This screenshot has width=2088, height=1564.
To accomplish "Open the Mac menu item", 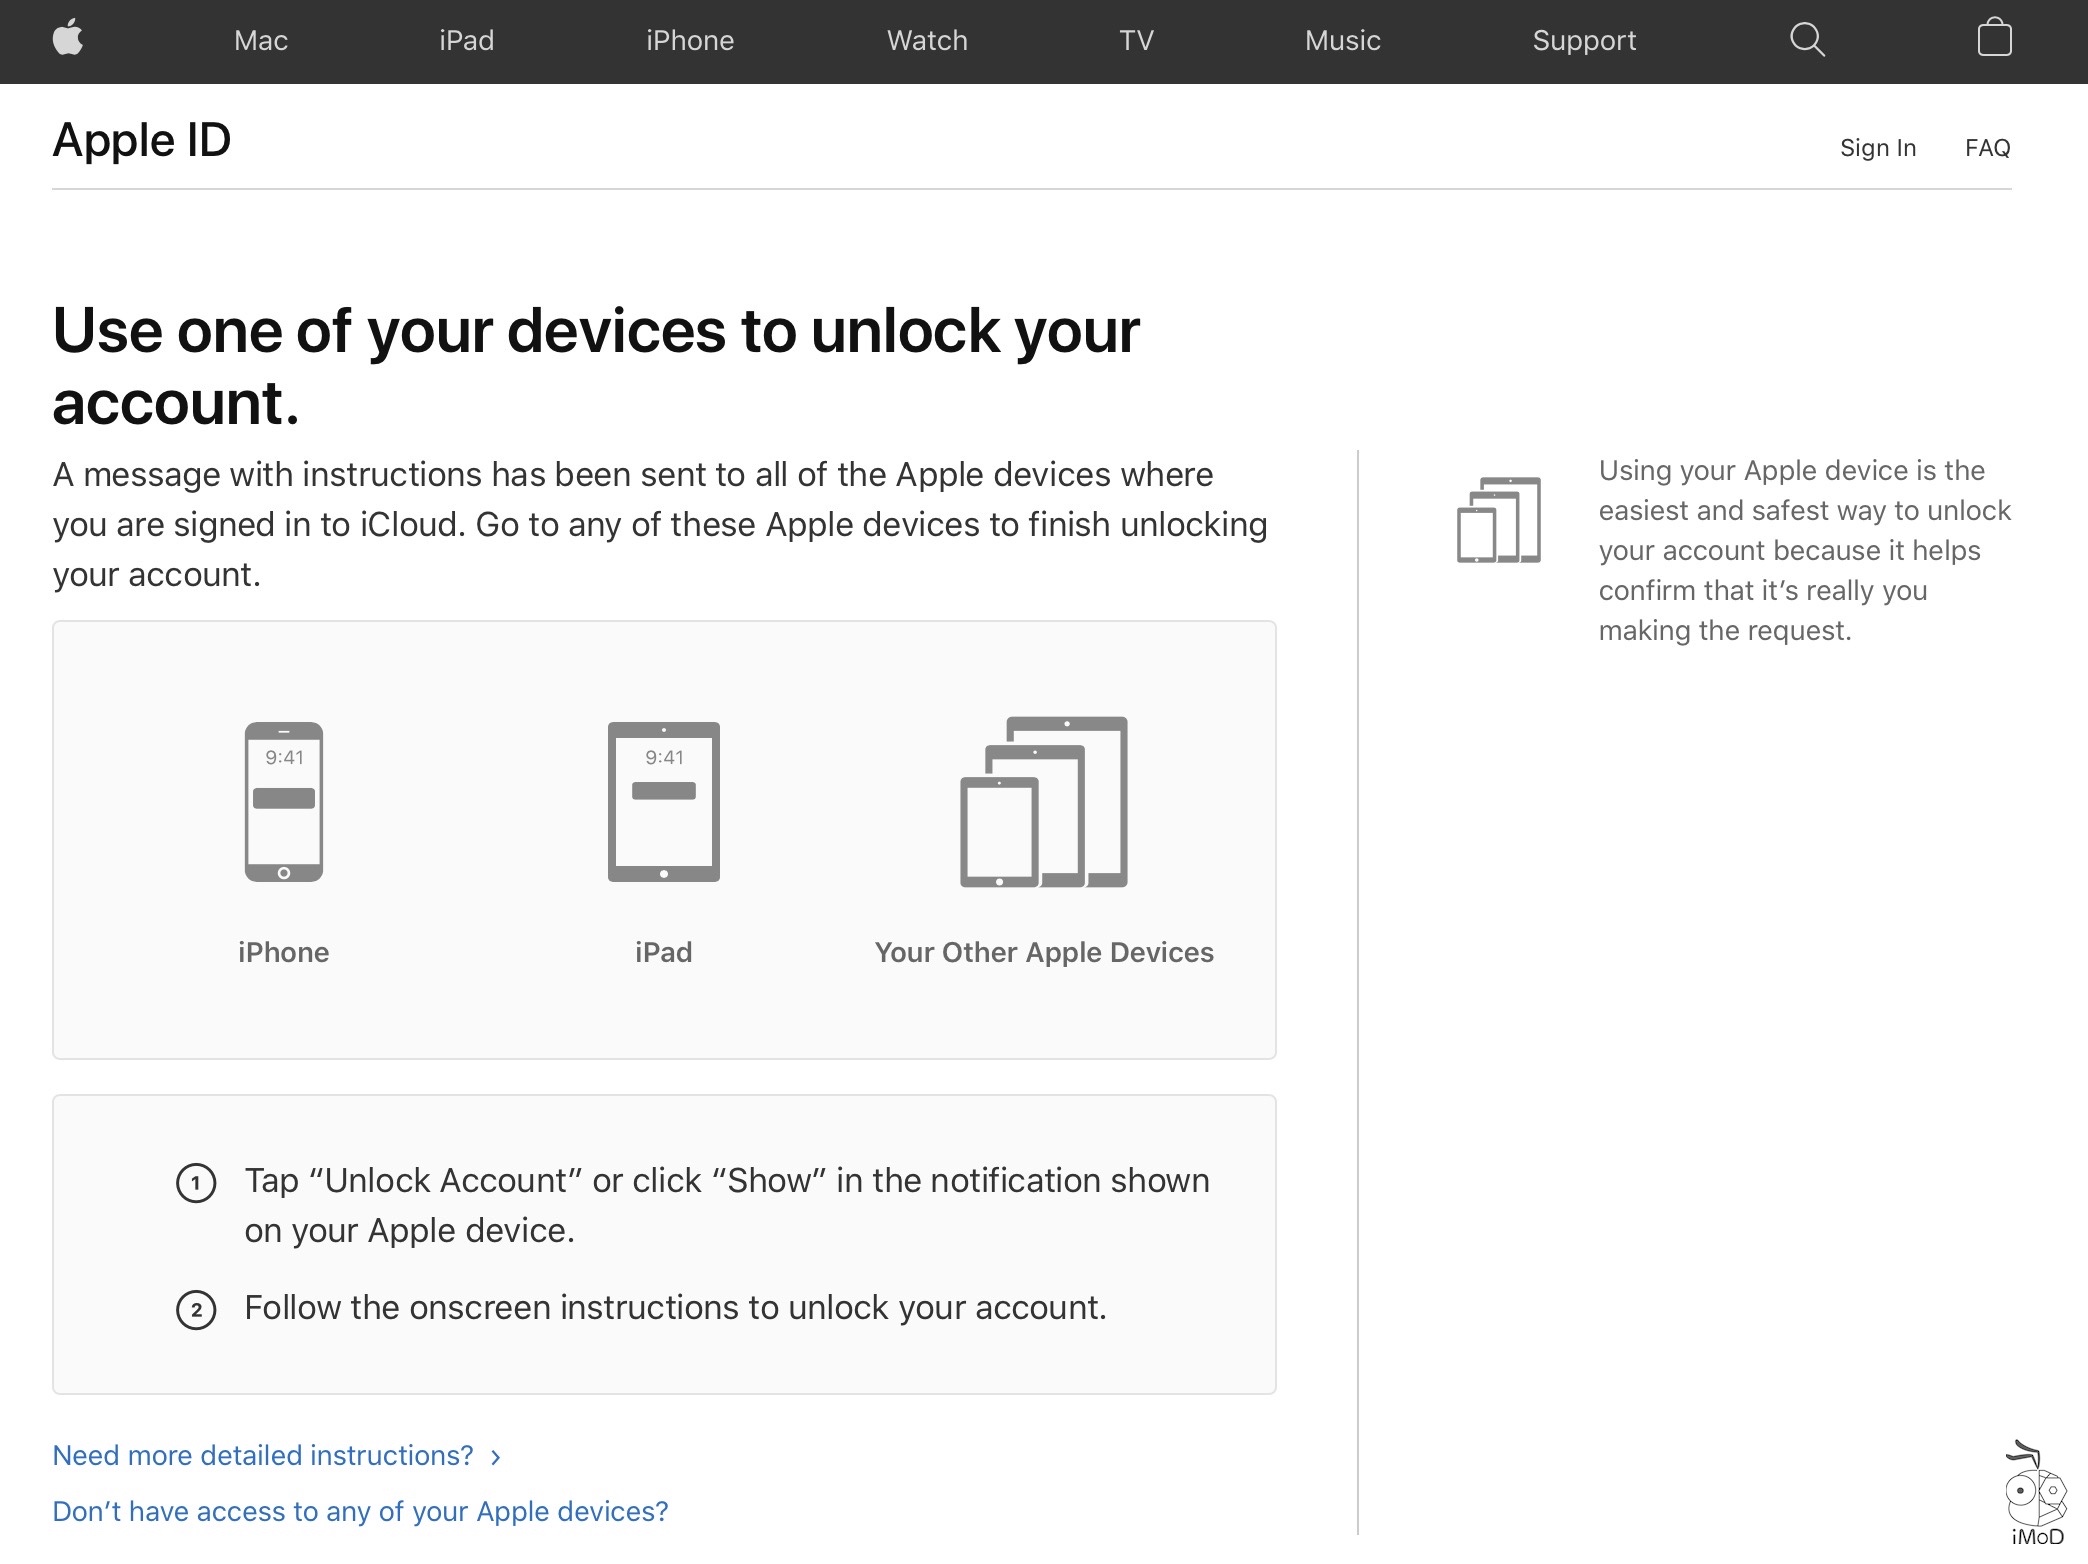I will tap(261, 41).
